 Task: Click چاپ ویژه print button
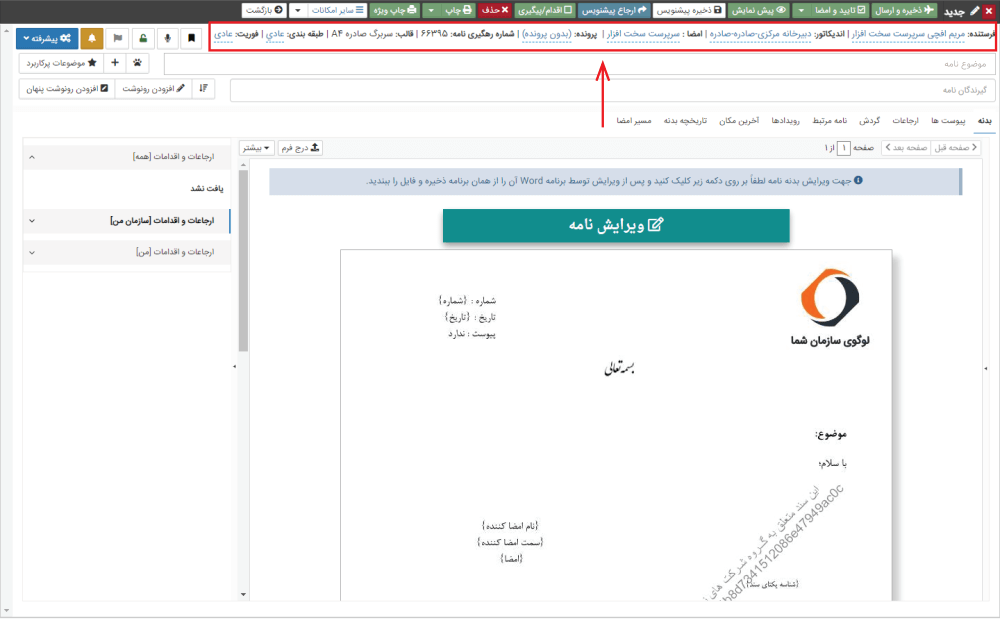coord(395,10)
